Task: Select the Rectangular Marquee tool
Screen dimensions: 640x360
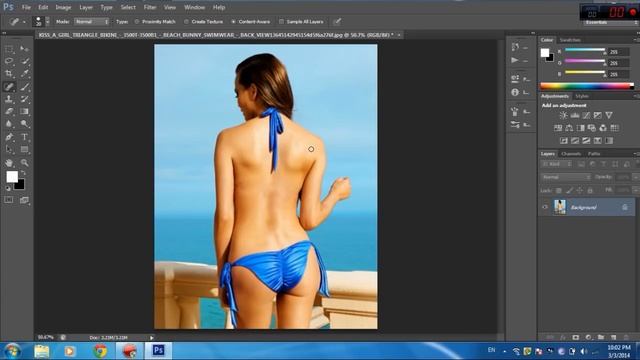Action: coord(9,49)
